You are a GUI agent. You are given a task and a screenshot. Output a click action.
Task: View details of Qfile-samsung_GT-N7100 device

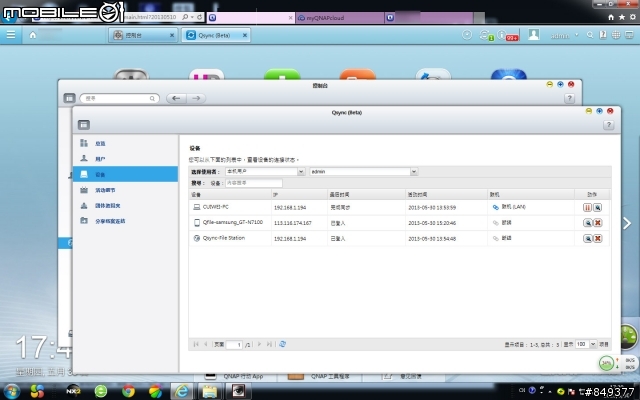click(x=587, y=223)
